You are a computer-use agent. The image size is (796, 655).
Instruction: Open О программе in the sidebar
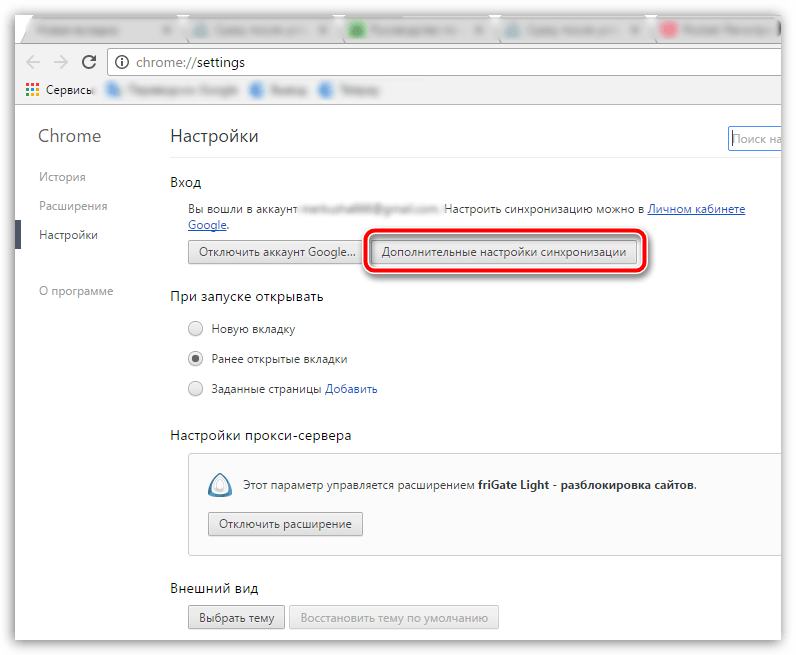tap(76, 291)
